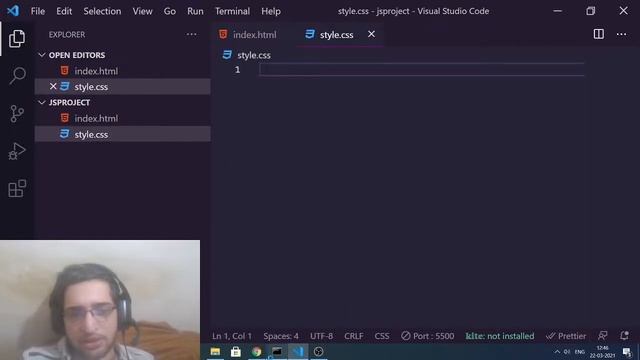
Task: Open clock showing 22-03-2021
Action: coord(602,351)
